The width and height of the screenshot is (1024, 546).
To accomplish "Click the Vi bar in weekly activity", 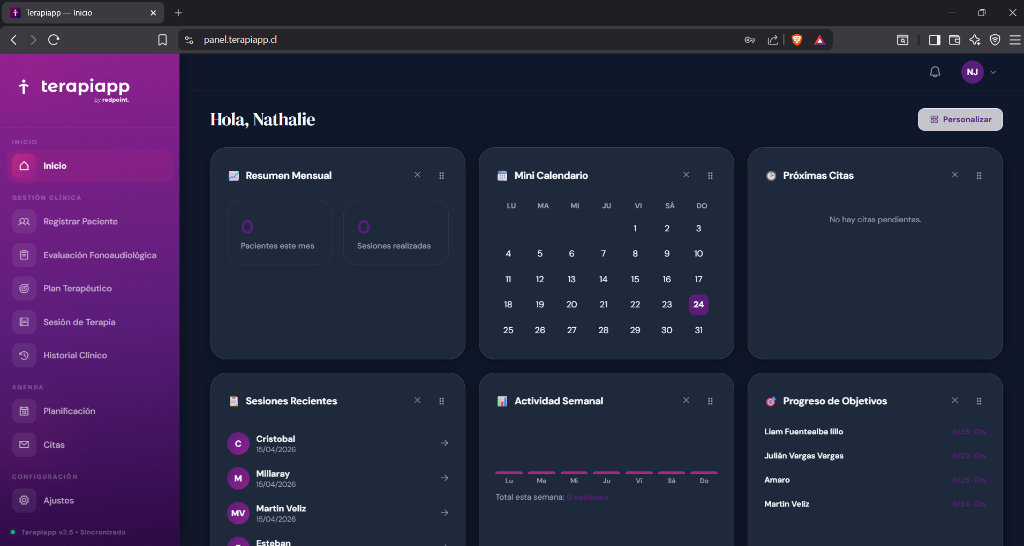I will pos(639,472).
